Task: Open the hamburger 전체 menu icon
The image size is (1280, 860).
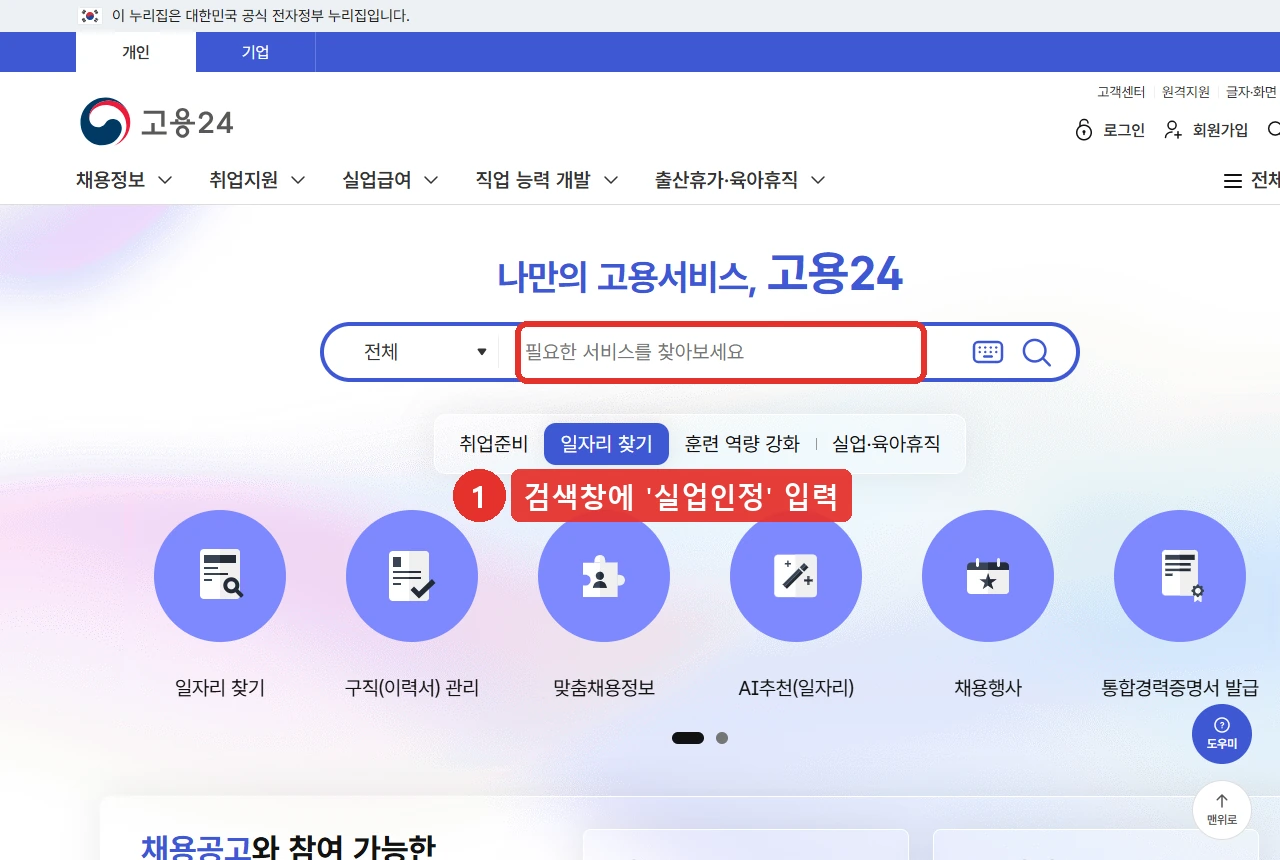Action: click(1233, 181)
